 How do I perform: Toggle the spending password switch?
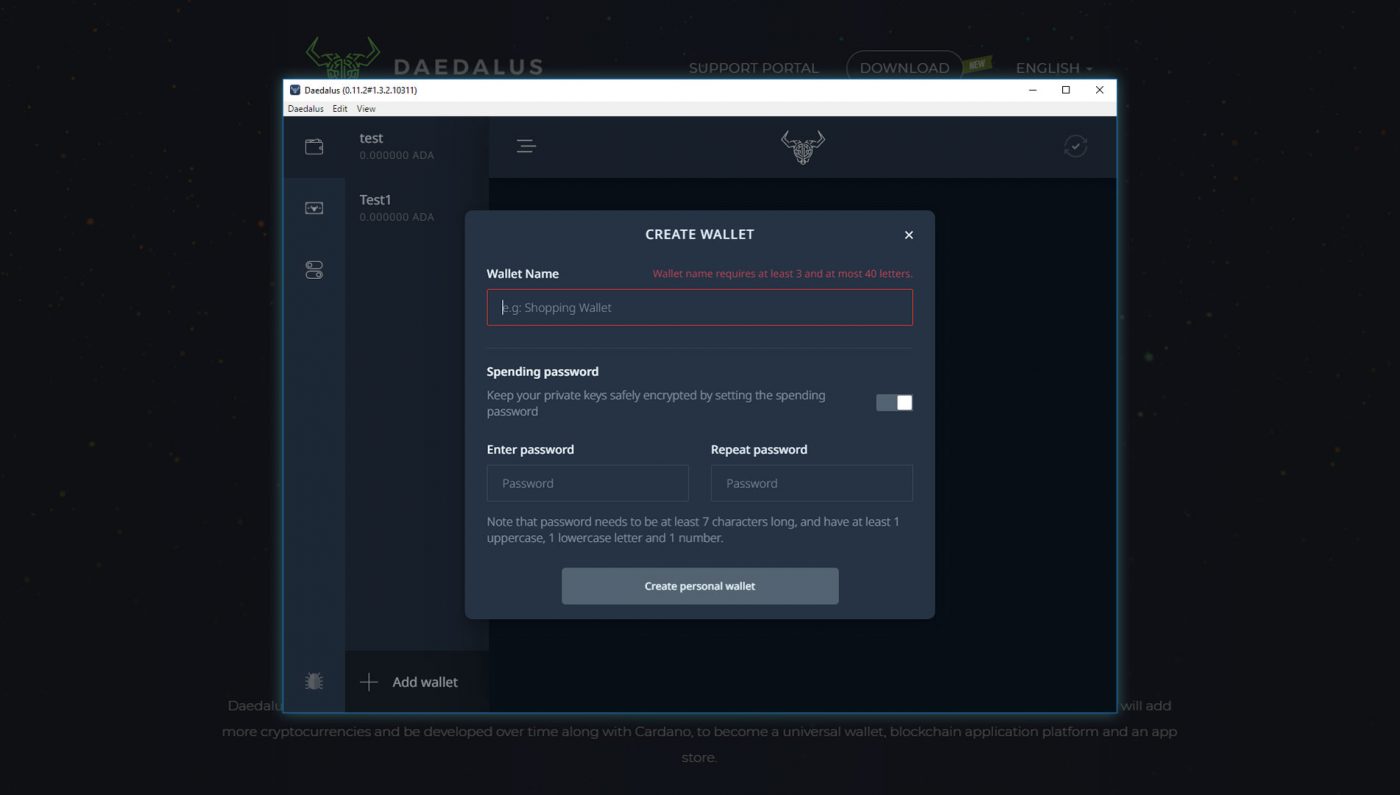click(x=894, y=402)
